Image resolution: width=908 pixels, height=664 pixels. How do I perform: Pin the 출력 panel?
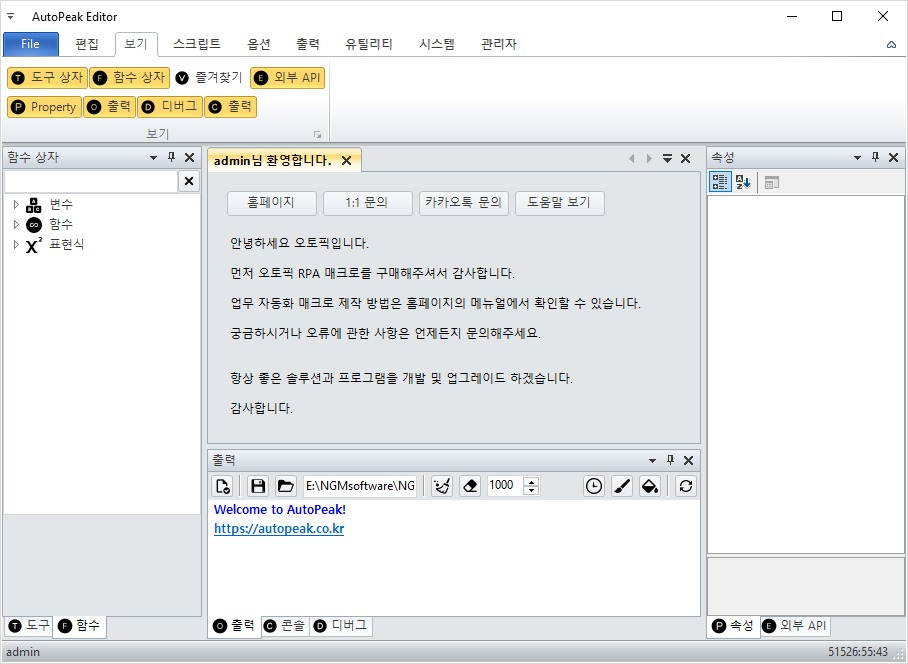coord(671,460)
